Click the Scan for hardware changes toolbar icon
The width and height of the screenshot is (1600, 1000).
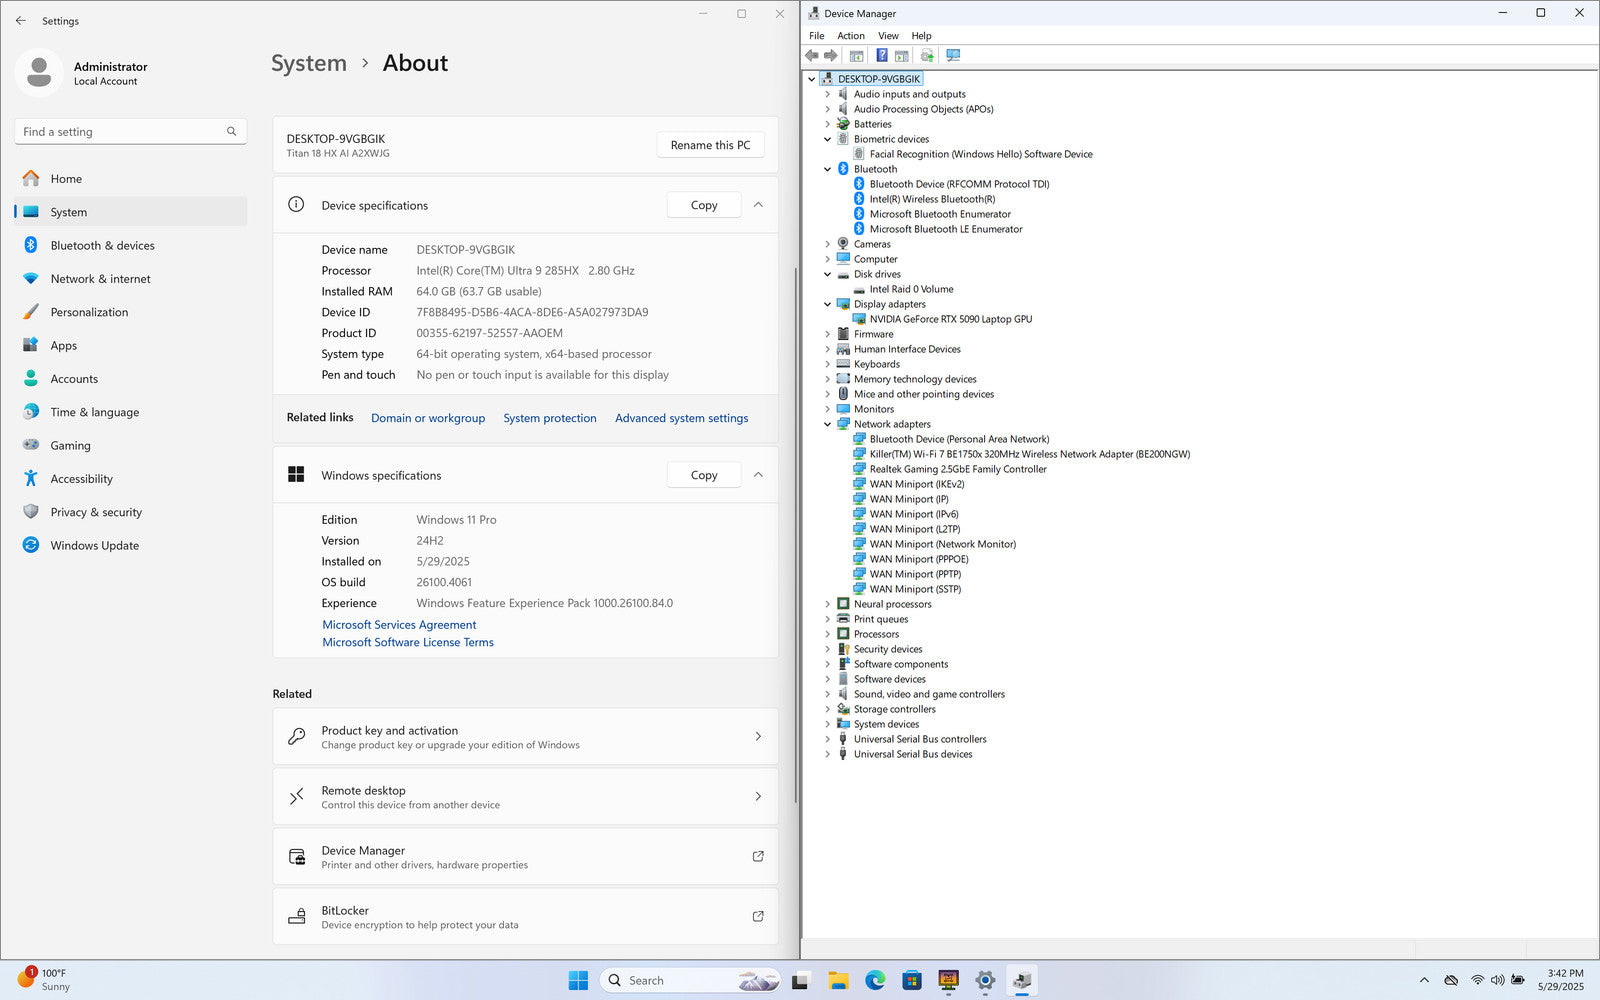[x=953, y=56]
